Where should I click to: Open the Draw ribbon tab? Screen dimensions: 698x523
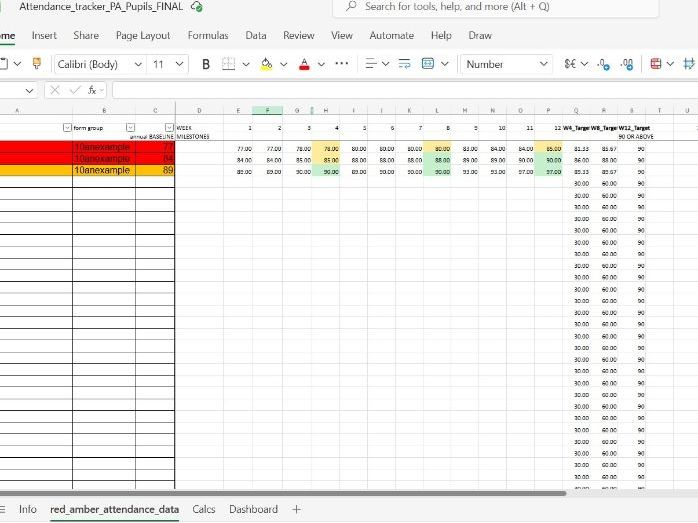[480, 36]
